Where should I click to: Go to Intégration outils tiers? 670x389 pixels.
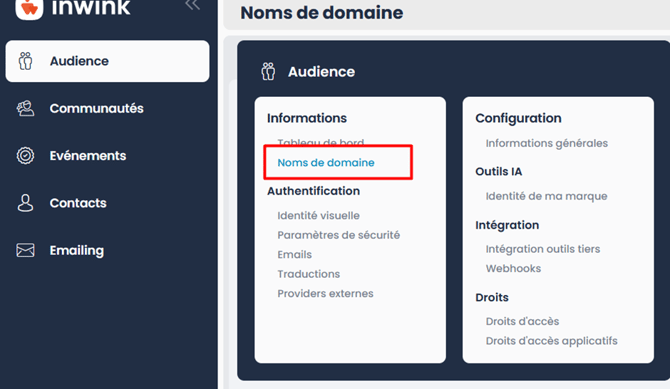tap(543, 249)
